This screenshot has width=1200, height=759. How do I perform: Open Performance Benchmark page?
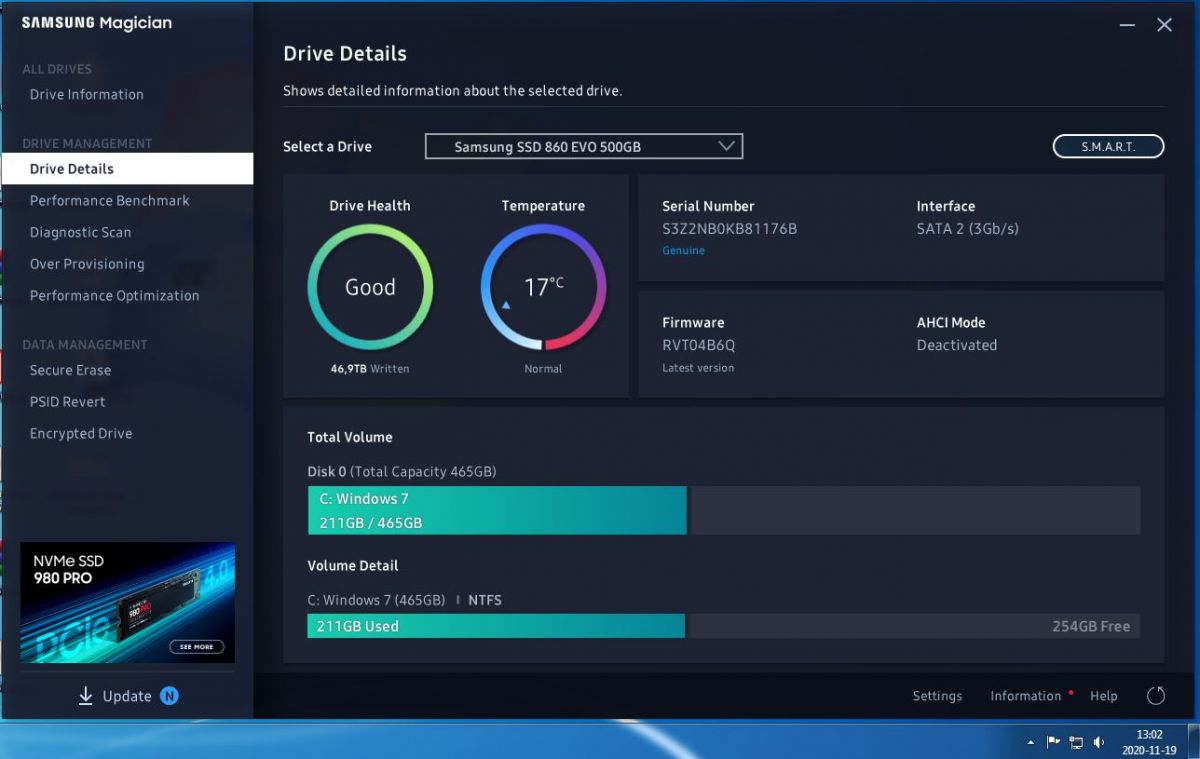pos(110,200)
